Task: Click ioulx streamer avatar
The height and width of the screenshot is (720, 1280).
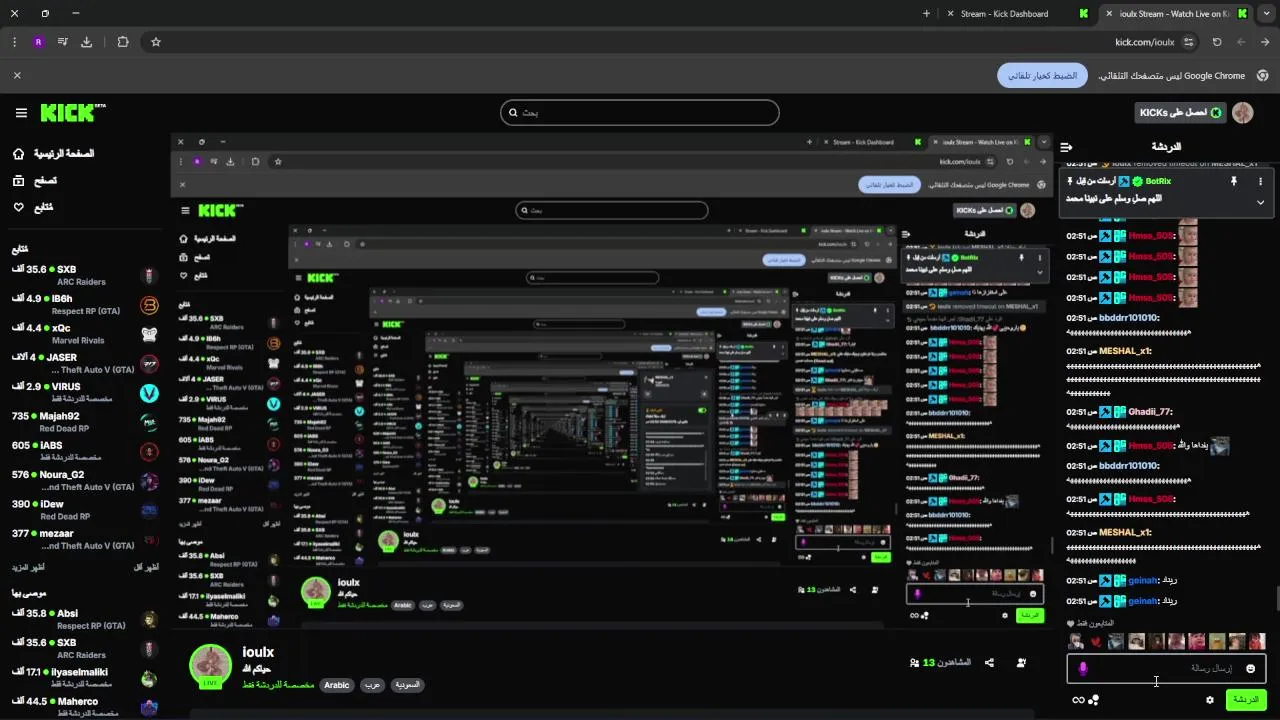Action: pyautogui.click(x=211, y=666)
